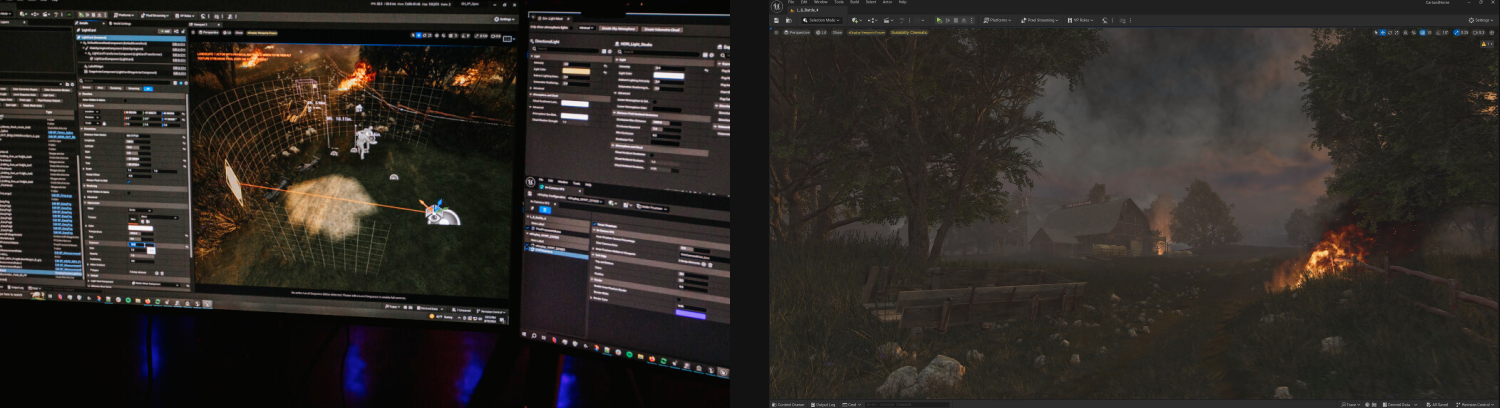Toggle grid snapping in the right viewport

coord(1423,32)
